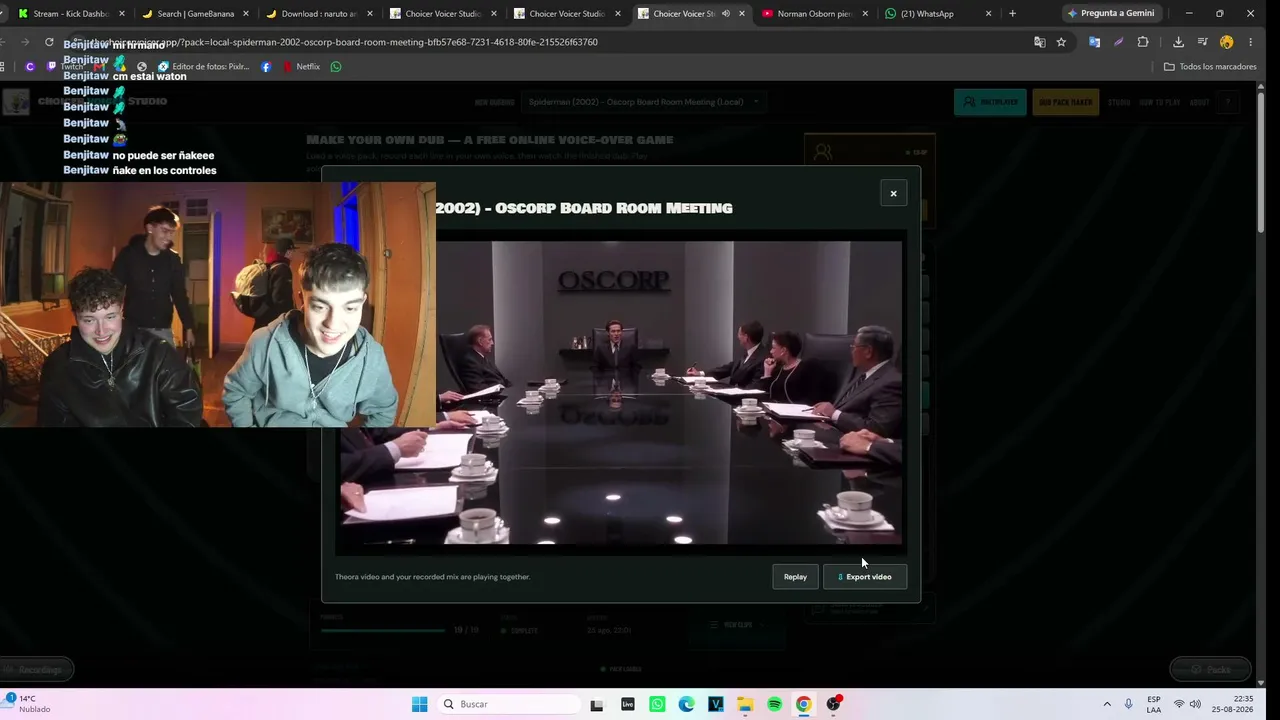Open File Explorer from the taskbar
Screen dimensions: 1280x720
tap(745, 704)
